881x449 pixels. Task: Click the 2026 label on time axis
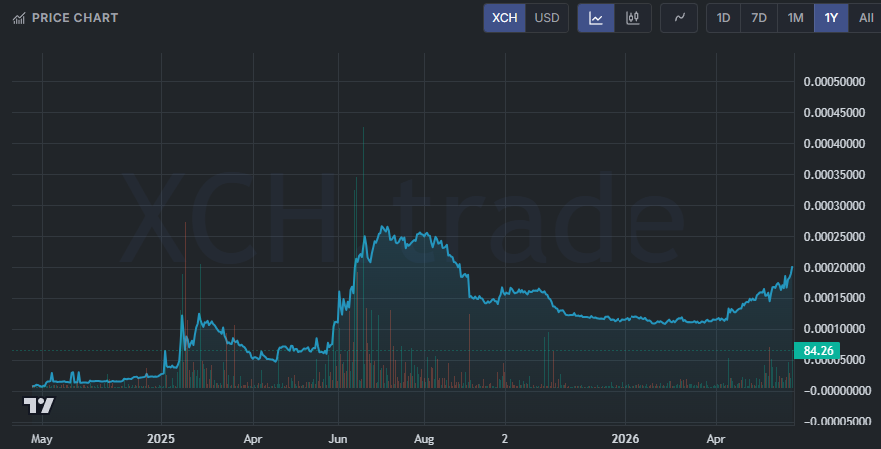tap(625, 437)
